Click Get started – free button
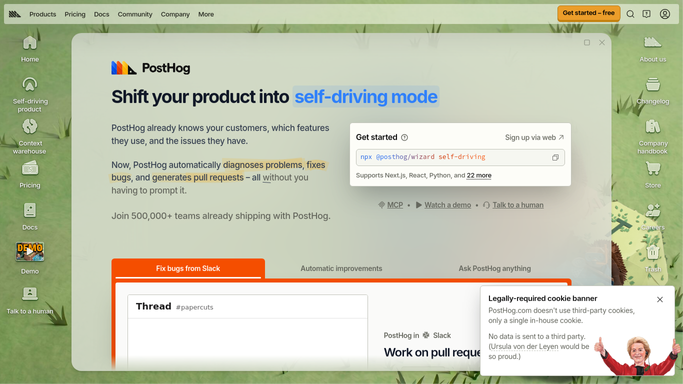The width and height of the screenshot is (683, 384). click(588, 13)
